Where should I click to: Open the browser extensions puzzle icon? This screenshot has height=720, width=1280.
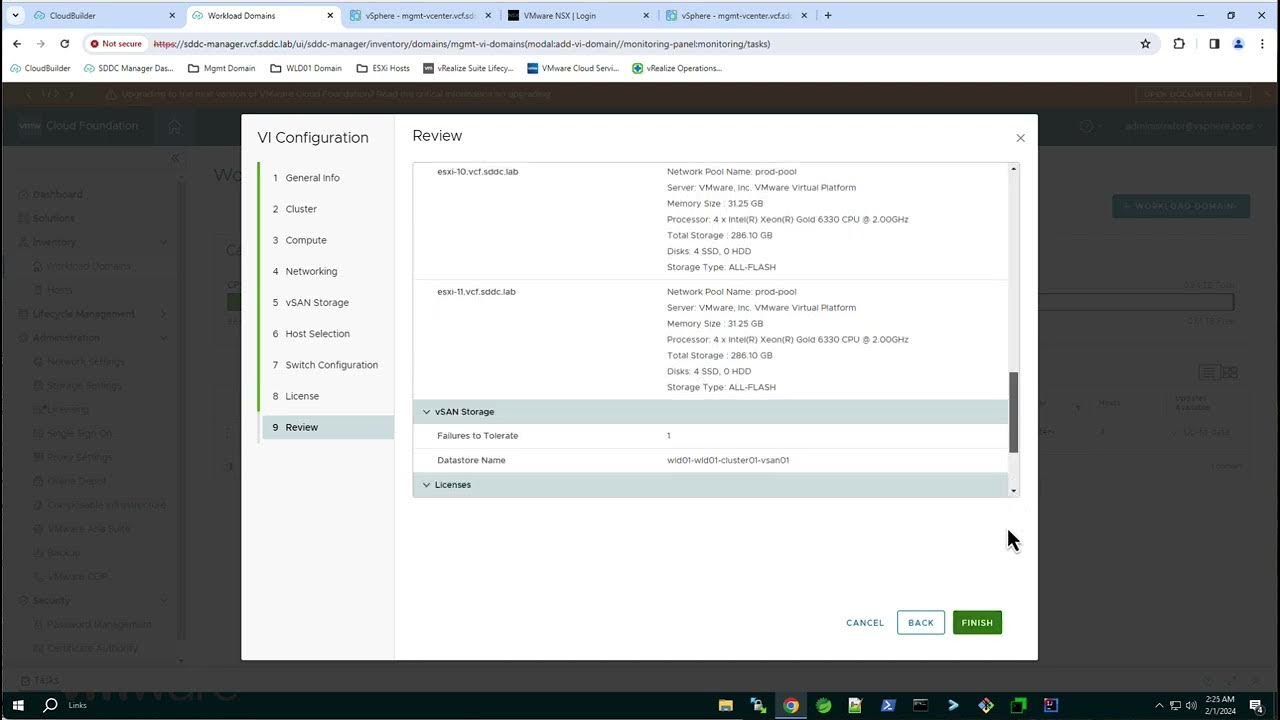1179,44
